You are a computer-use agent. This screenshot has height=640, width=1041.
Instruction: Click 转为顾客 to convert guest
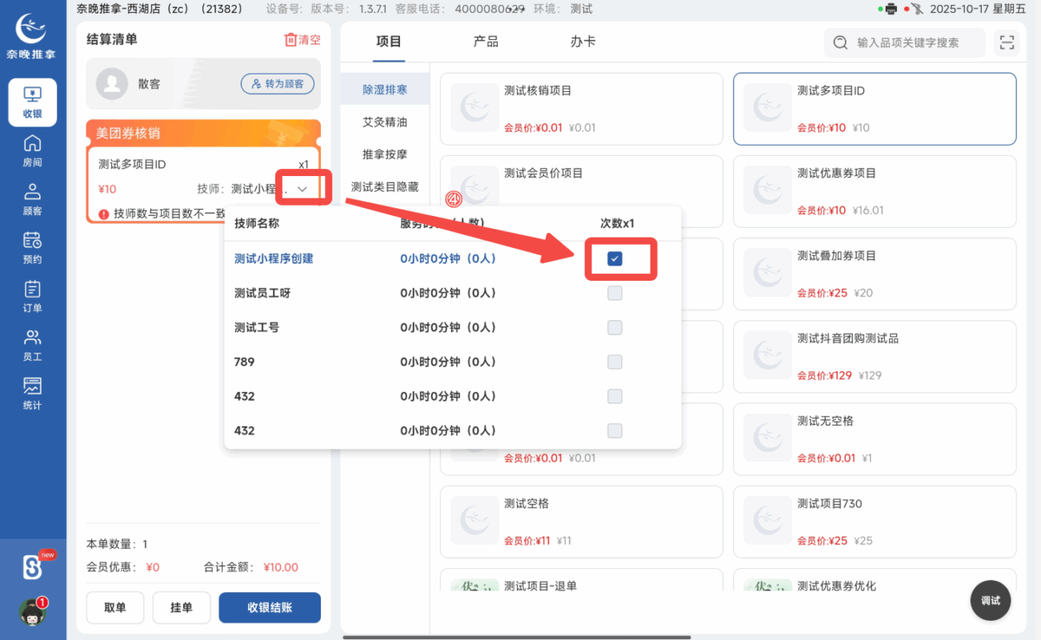coord(277,84)
